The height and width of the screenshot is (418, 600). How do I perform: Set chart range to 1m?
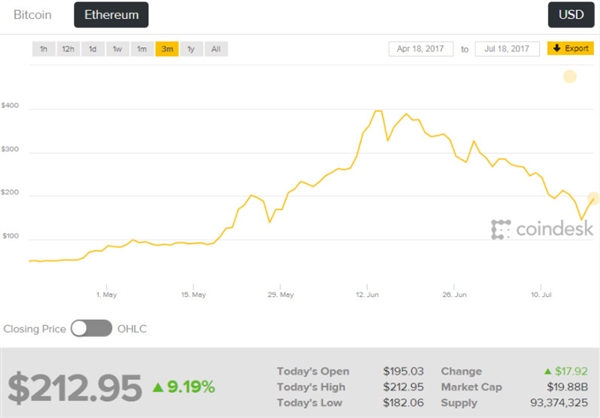[142, 49]
